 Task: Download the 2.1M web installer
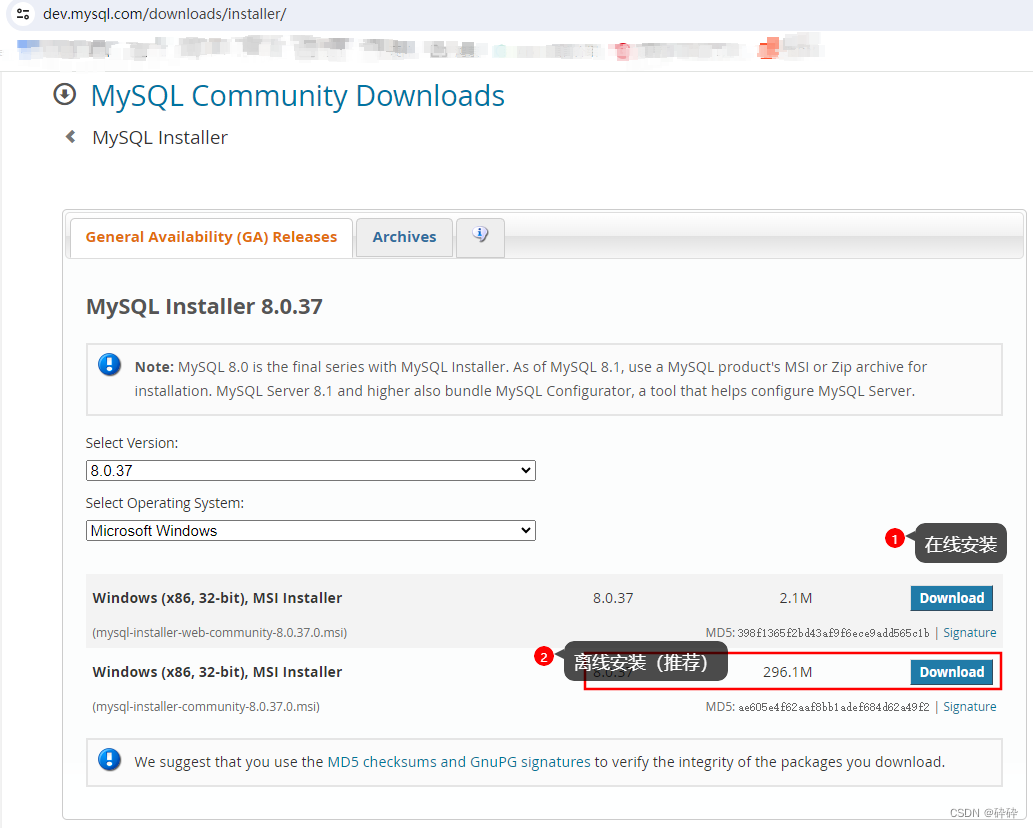point(951,598)
